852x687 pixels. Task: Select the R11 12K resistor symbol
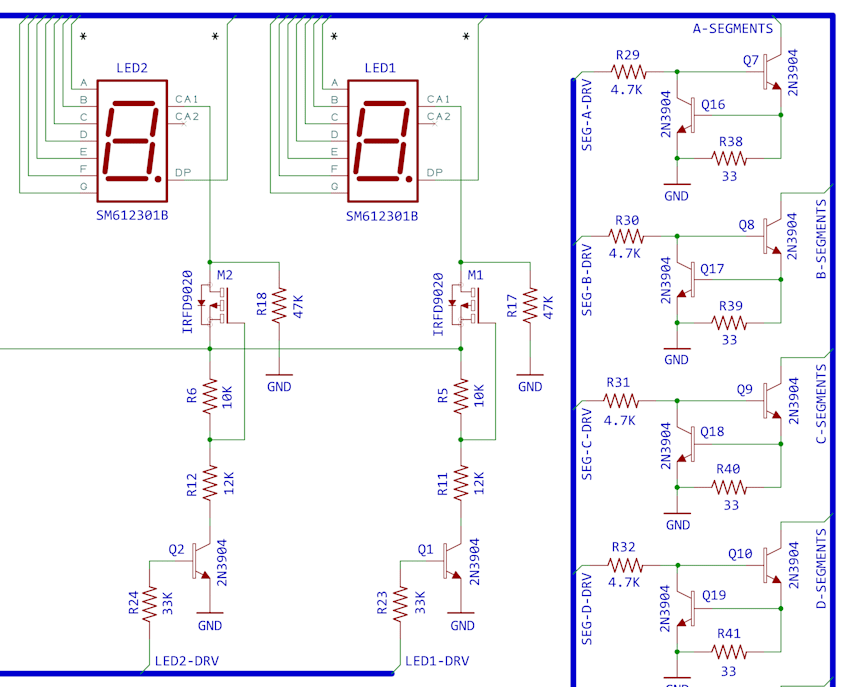click(461, 483)
